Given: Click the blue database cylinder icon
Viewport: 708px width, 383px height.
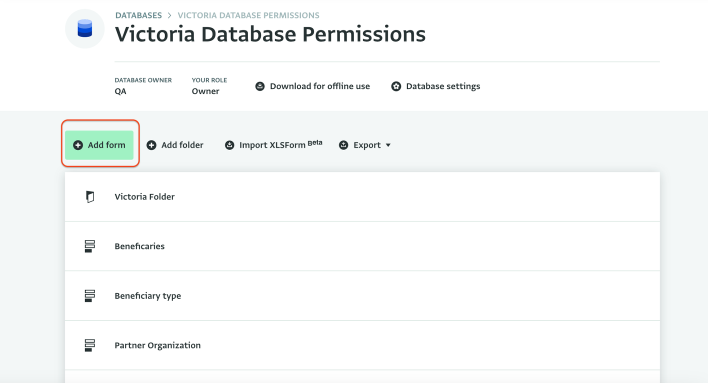Looking at the screenshot, I should point(85,28).
